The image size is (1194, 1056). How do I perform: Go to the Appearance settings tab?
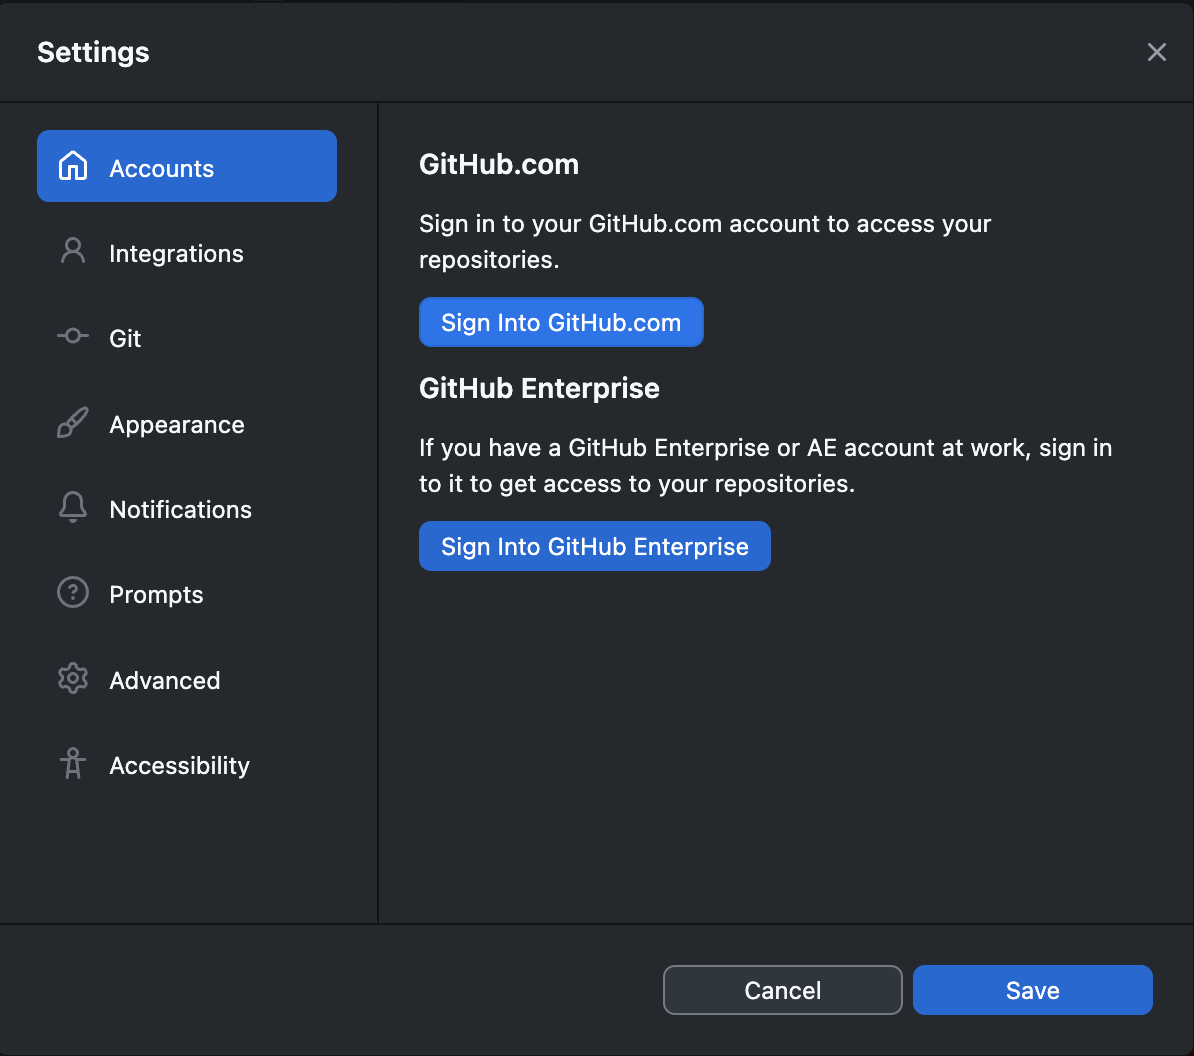tap(177, 425)
